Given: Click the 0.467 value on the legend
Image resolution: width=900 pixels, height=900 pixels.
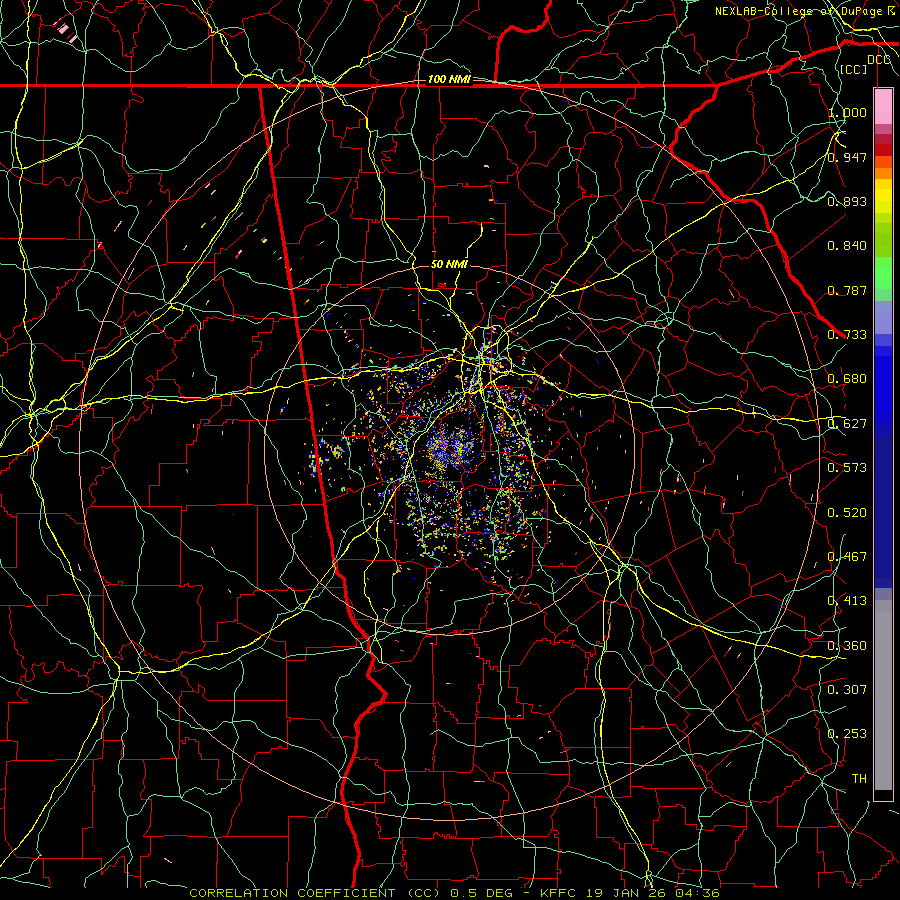Looking at the screenshot, I should (847, 557).
